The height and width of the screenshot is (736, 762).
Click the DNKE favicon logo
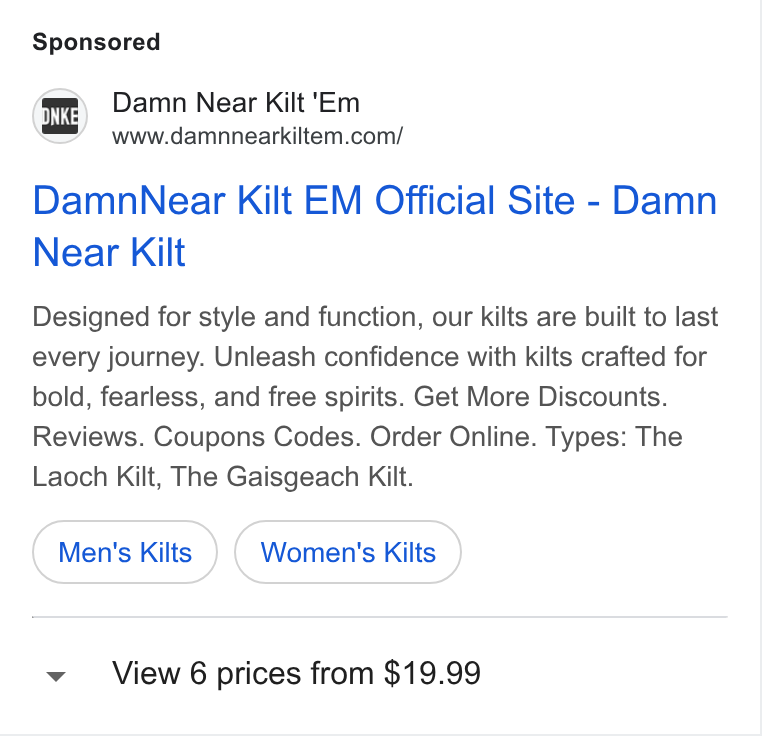(x=60, y=116)
